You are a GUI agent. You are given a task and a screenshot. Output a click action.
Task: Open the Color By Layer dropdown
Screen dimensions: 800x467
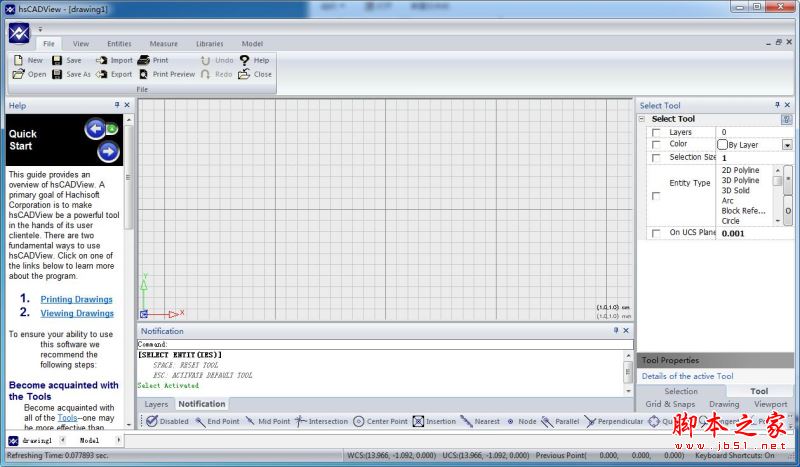click(x=787, y=145)
